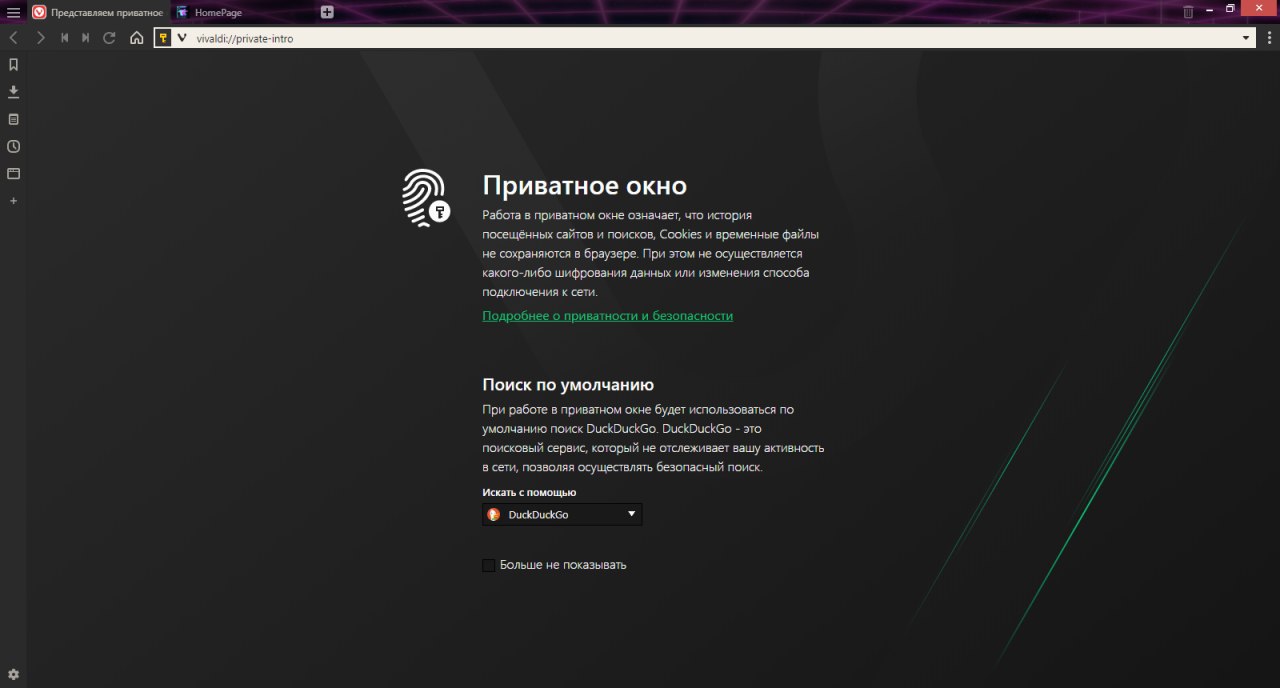This screenshot has height=688, width=1280.
Task: Open the Window side panel
Action: [14, 173]
